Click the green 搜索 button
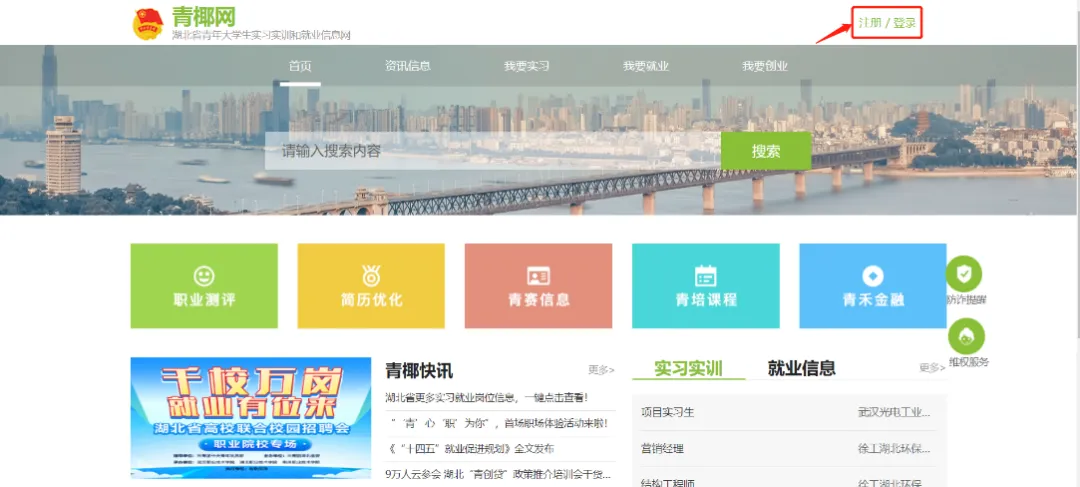The height and width of the screenshot is (487, 1080). click(x=766, y=151)
